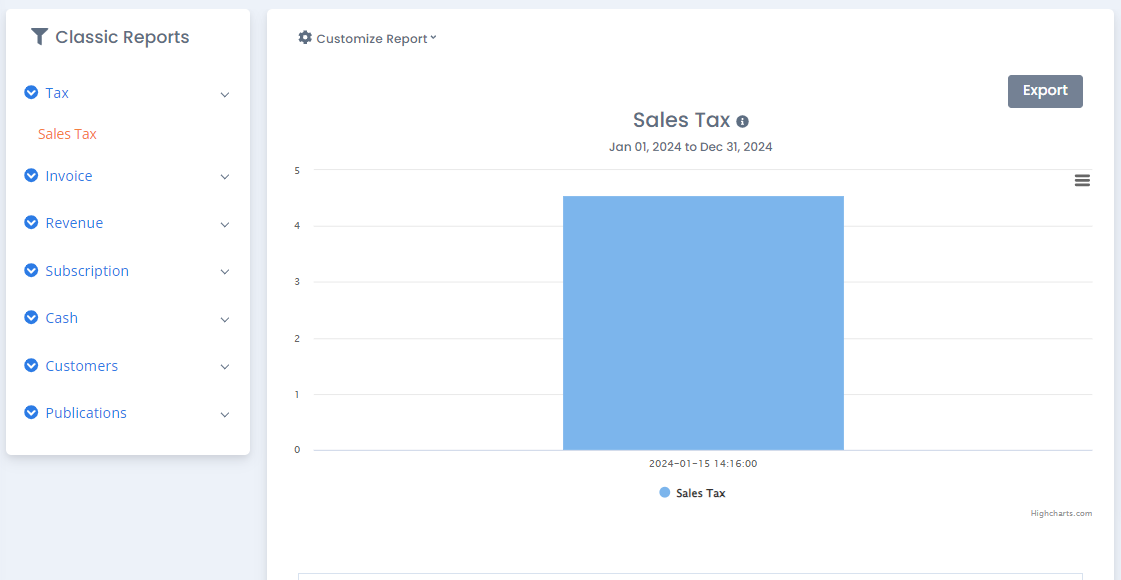Follow the Highcharts.com credit link
Image resolution: width=1121 pixels, height=580 pixels.
[x=1061, y=513]
